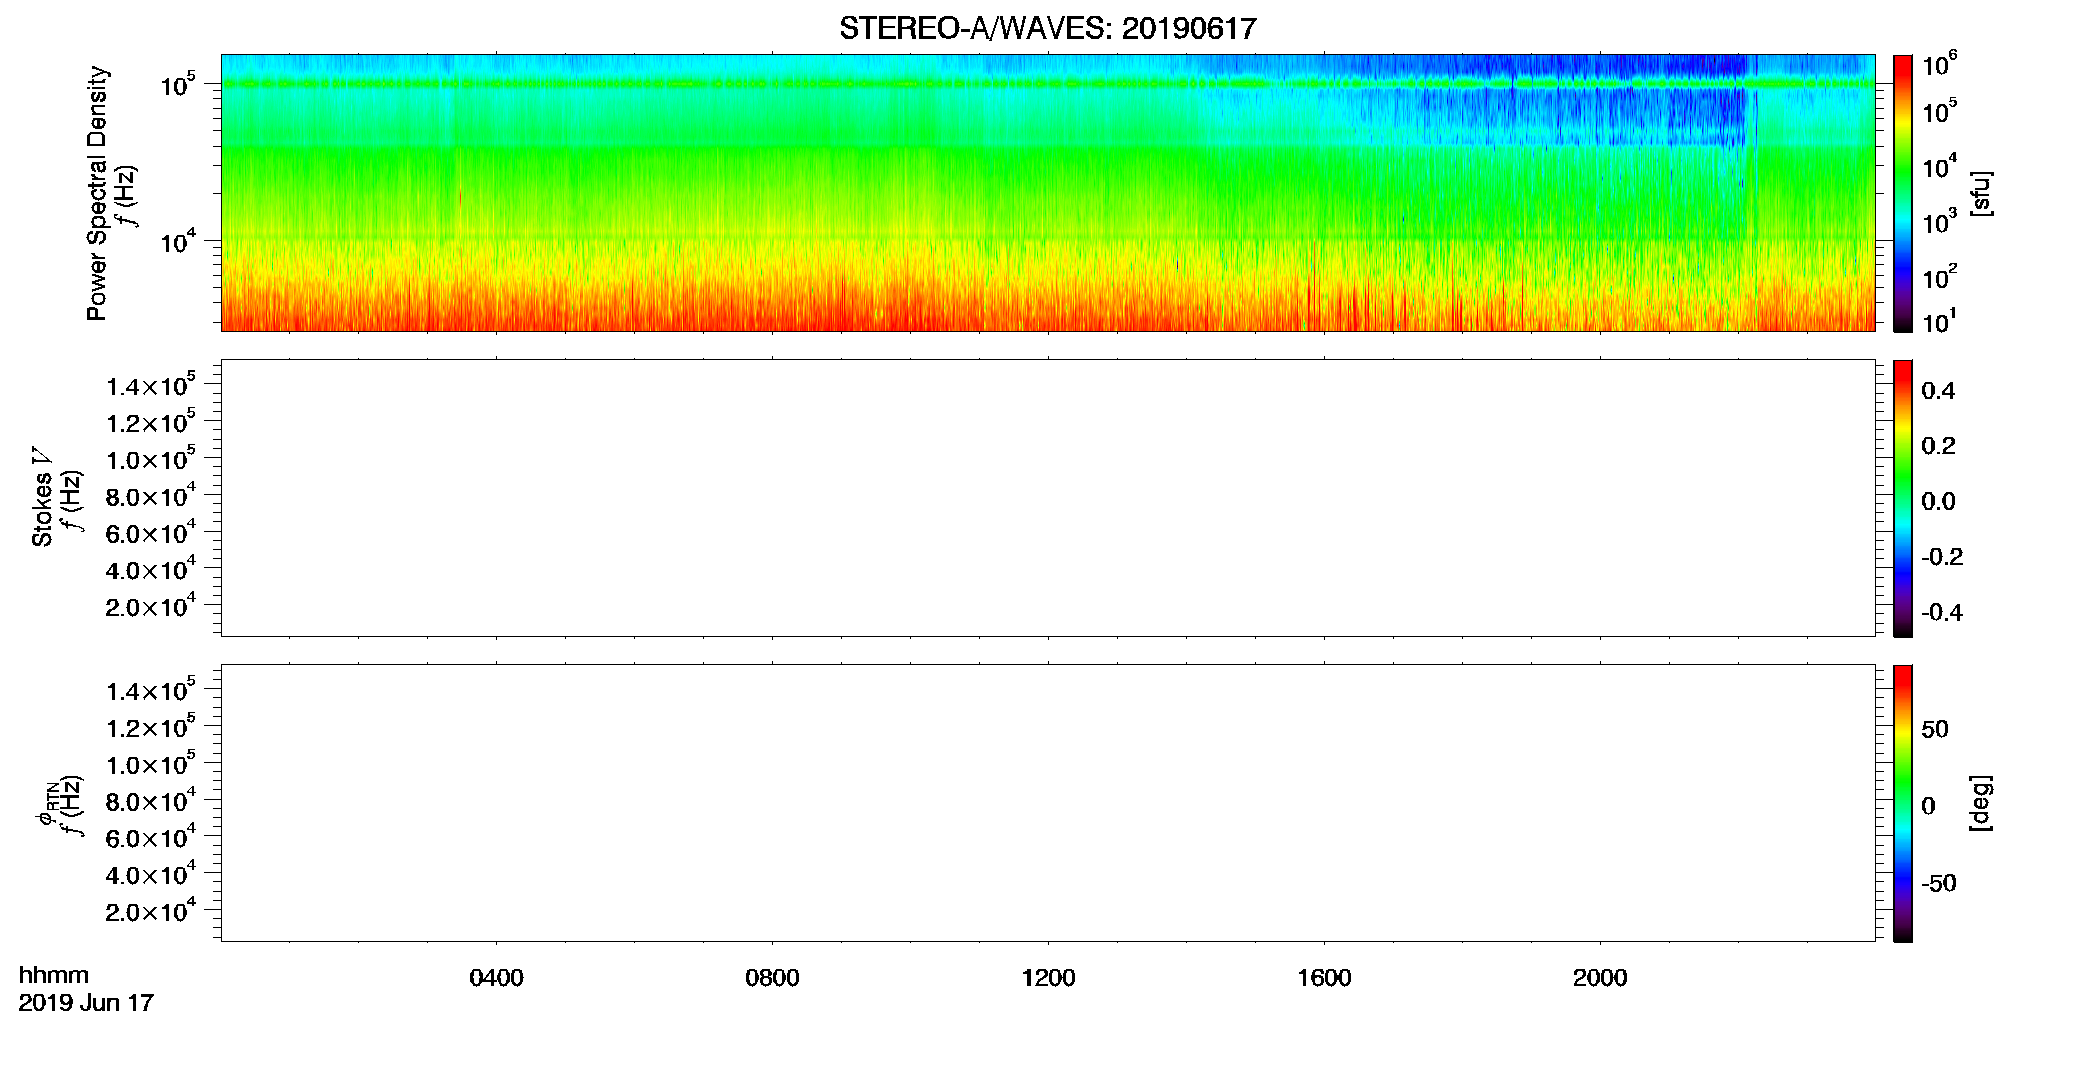Screen dimensions: 2096x1080
Task: Click the -0.4 tick on Stokes color bar
Action: click(x=1942, y=613)
